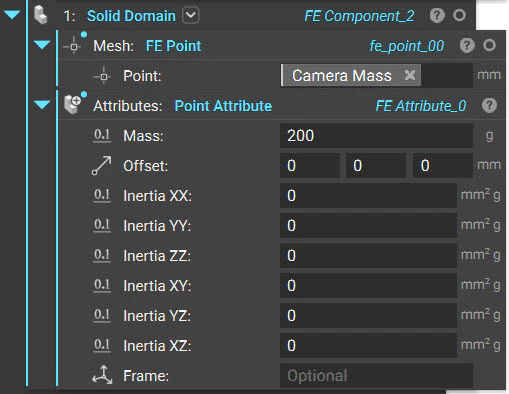Open help for Point Attribute

tap(489, 105)
